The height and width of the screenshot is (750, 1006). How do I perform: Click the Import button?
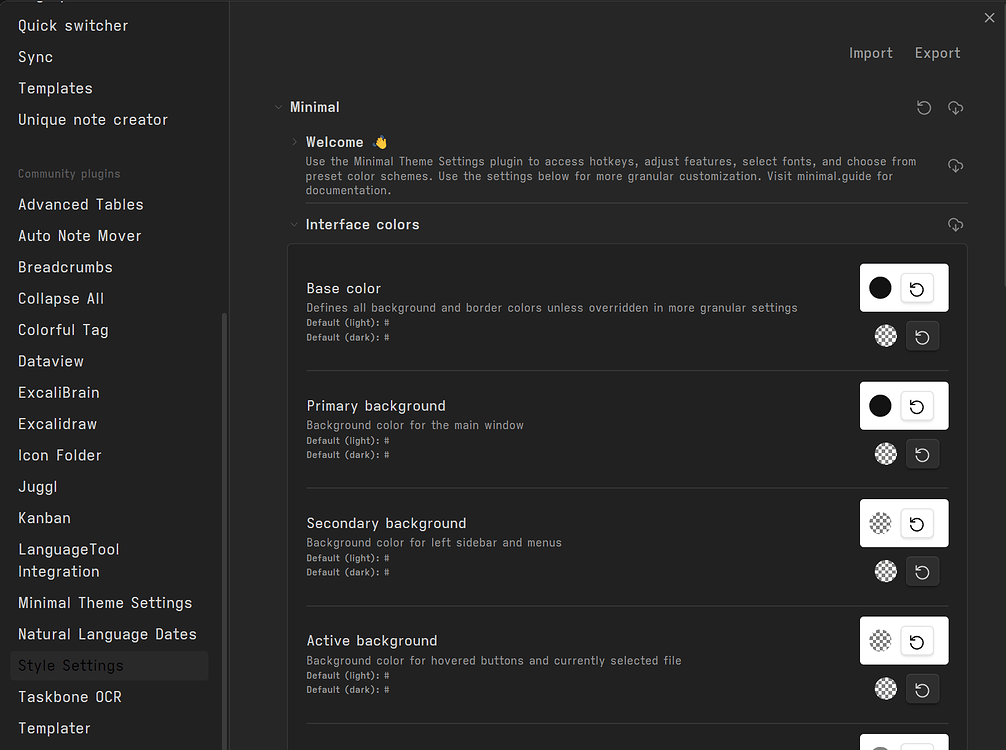coord(870,52)
